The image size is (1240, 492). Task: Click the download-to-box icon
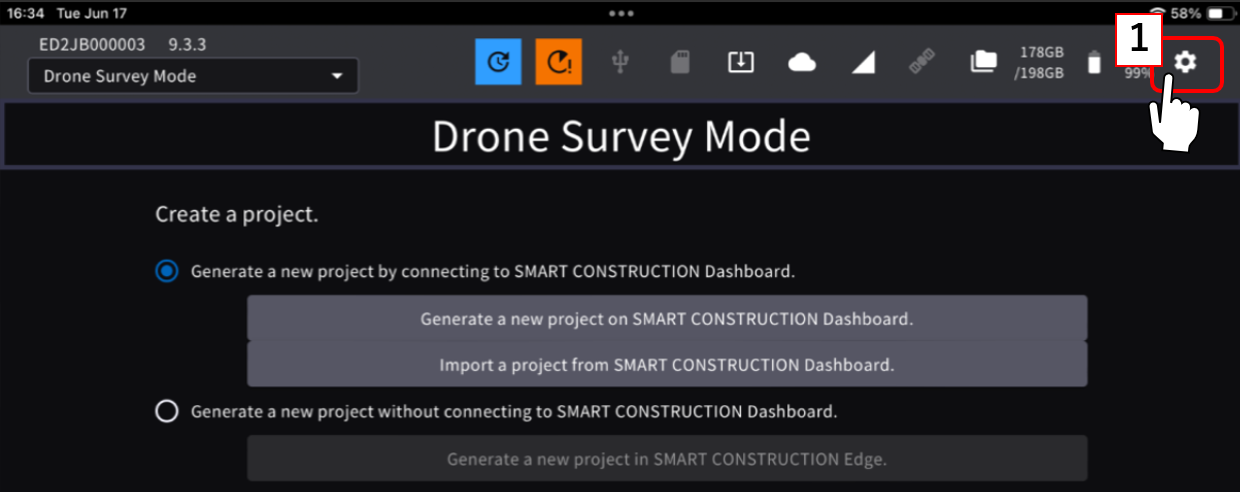[x=740, y=63]
